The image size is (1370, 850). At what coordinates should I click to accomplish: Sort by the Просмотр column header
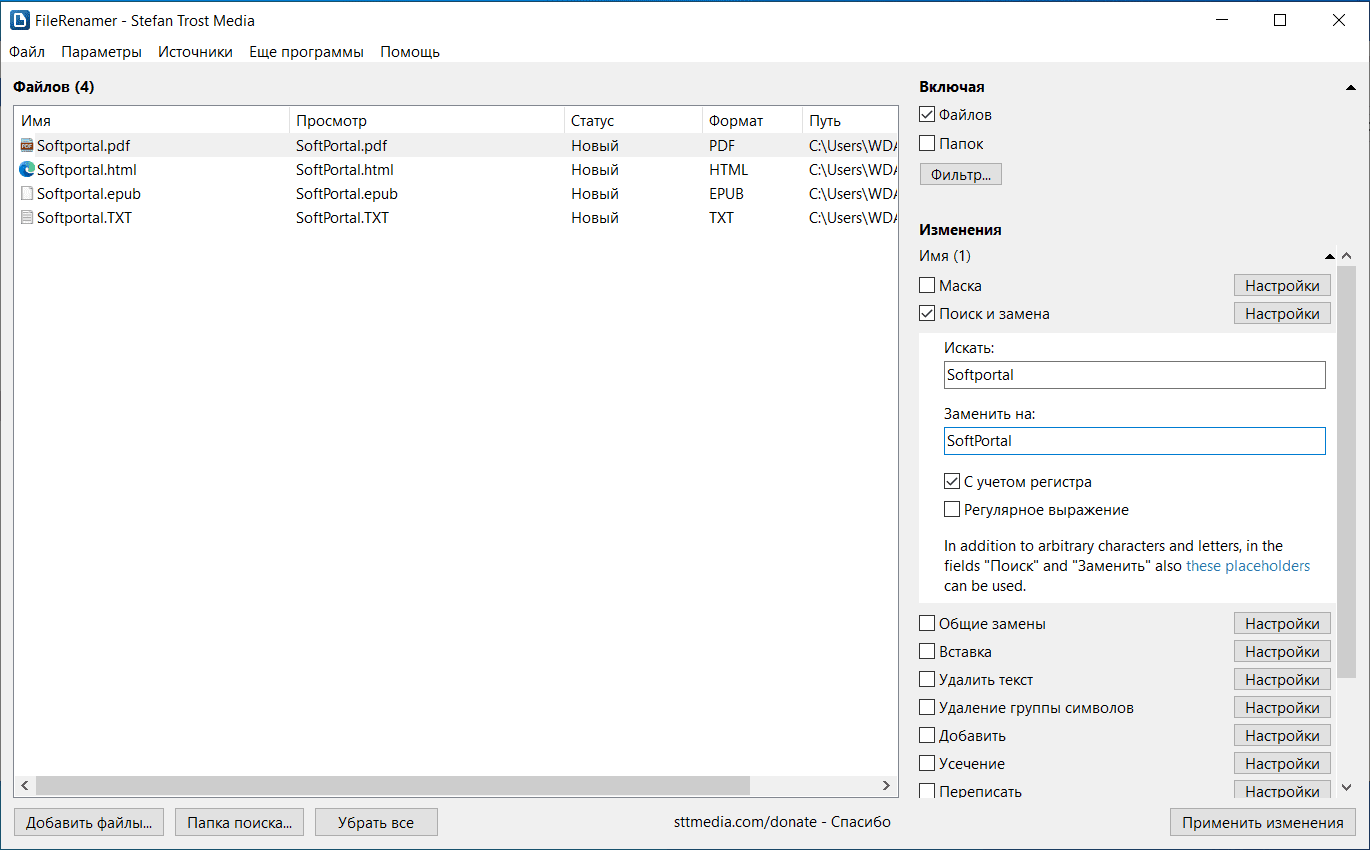tap(427, 121)
